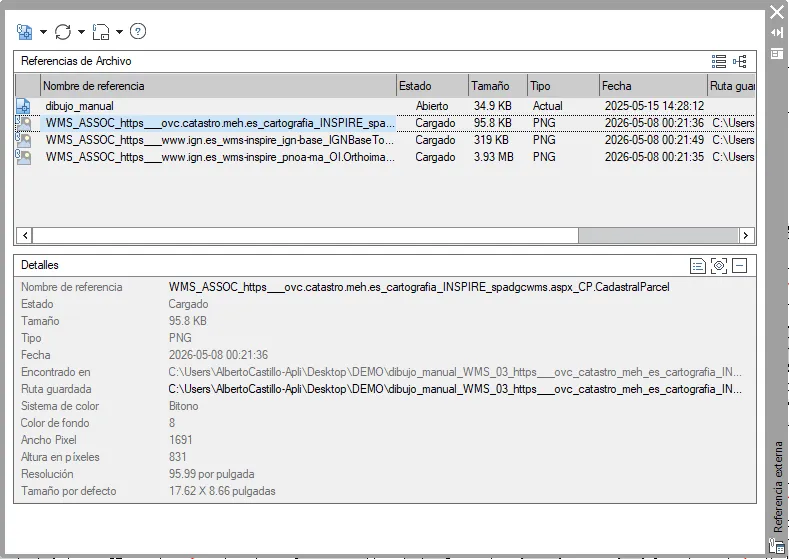This screenshot has width=789, height=559.
Task: Click Tamaño por defecto value 17.62 X 8.66
Action: tap(222, 491)
